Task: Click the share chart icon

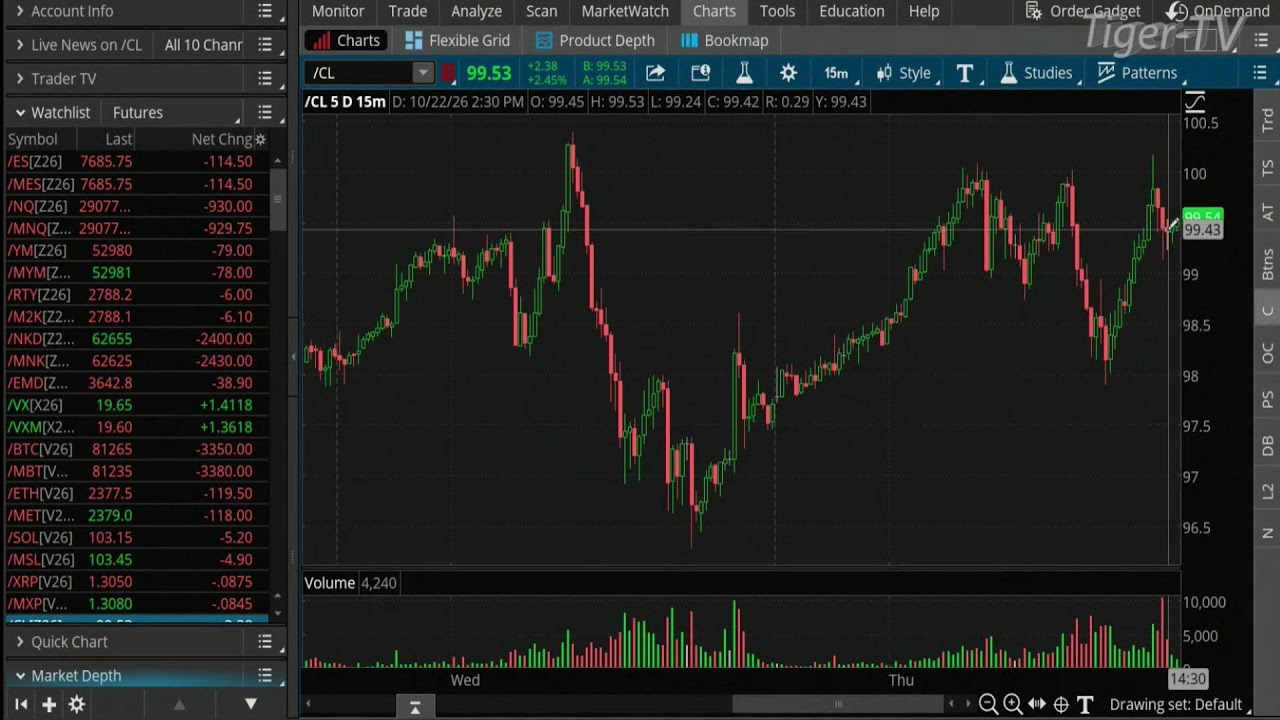Action: click(x=655, y=73)
